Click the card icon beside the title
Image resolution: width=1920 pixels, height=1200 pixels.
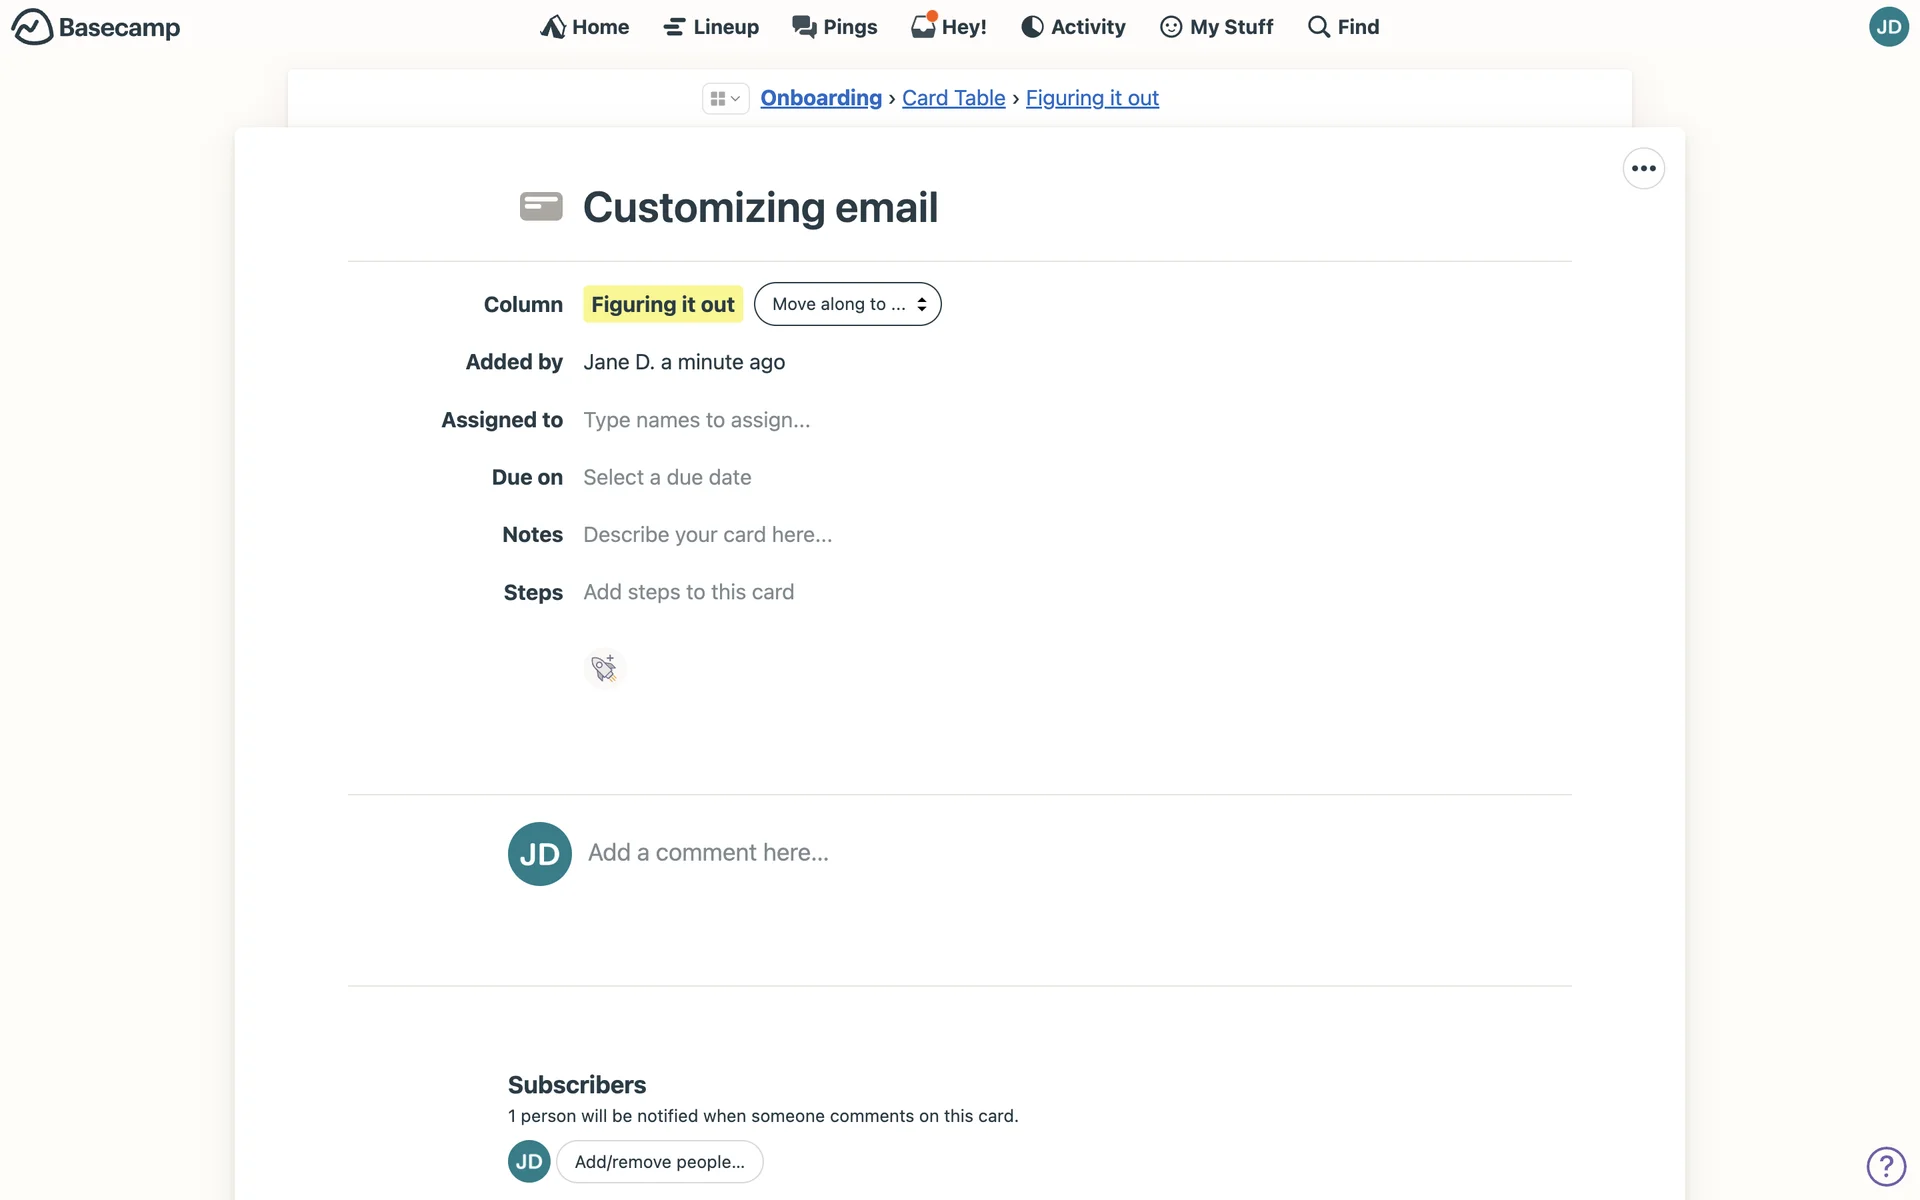pyautogui.click(x=541, y=207)
